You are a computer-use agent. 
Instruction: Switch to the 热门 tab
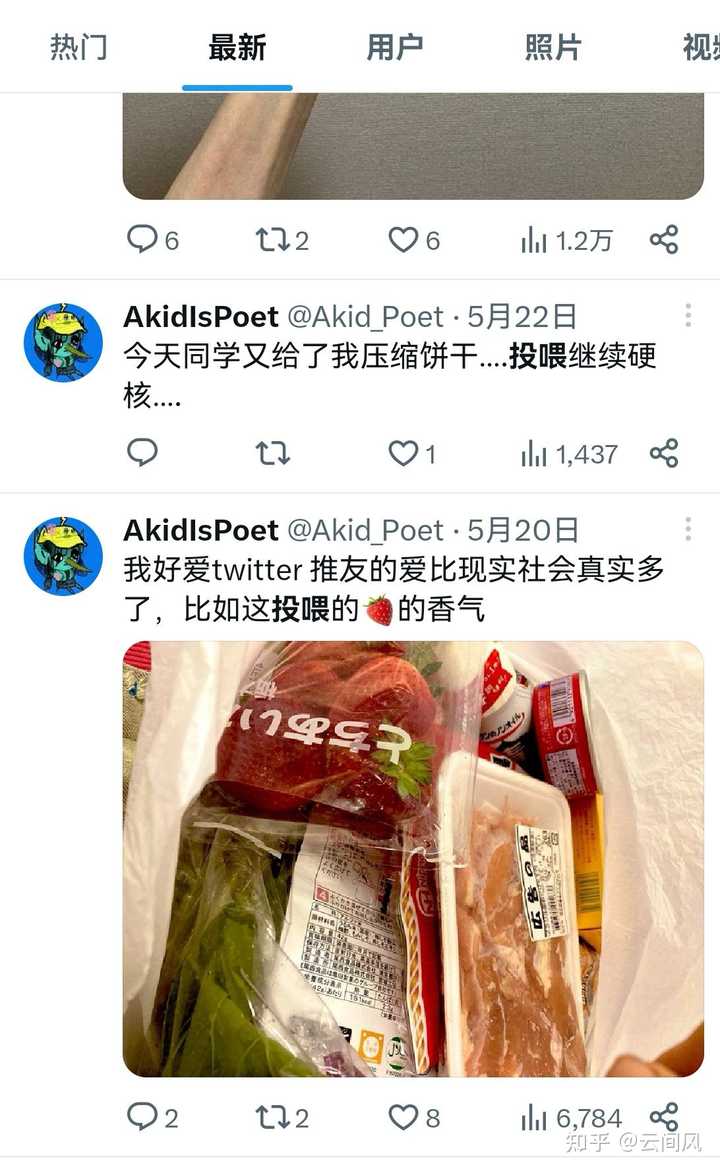coord(79,47)
